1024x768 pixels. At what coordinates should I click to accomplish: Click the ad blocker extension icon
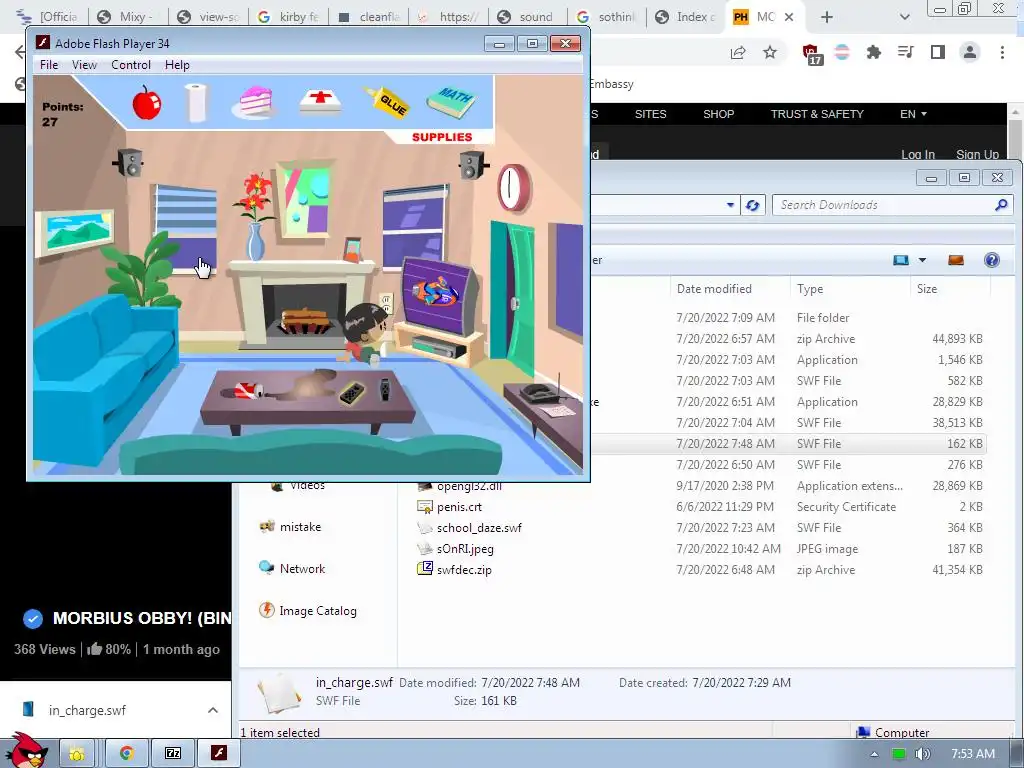tap(811, 54)
